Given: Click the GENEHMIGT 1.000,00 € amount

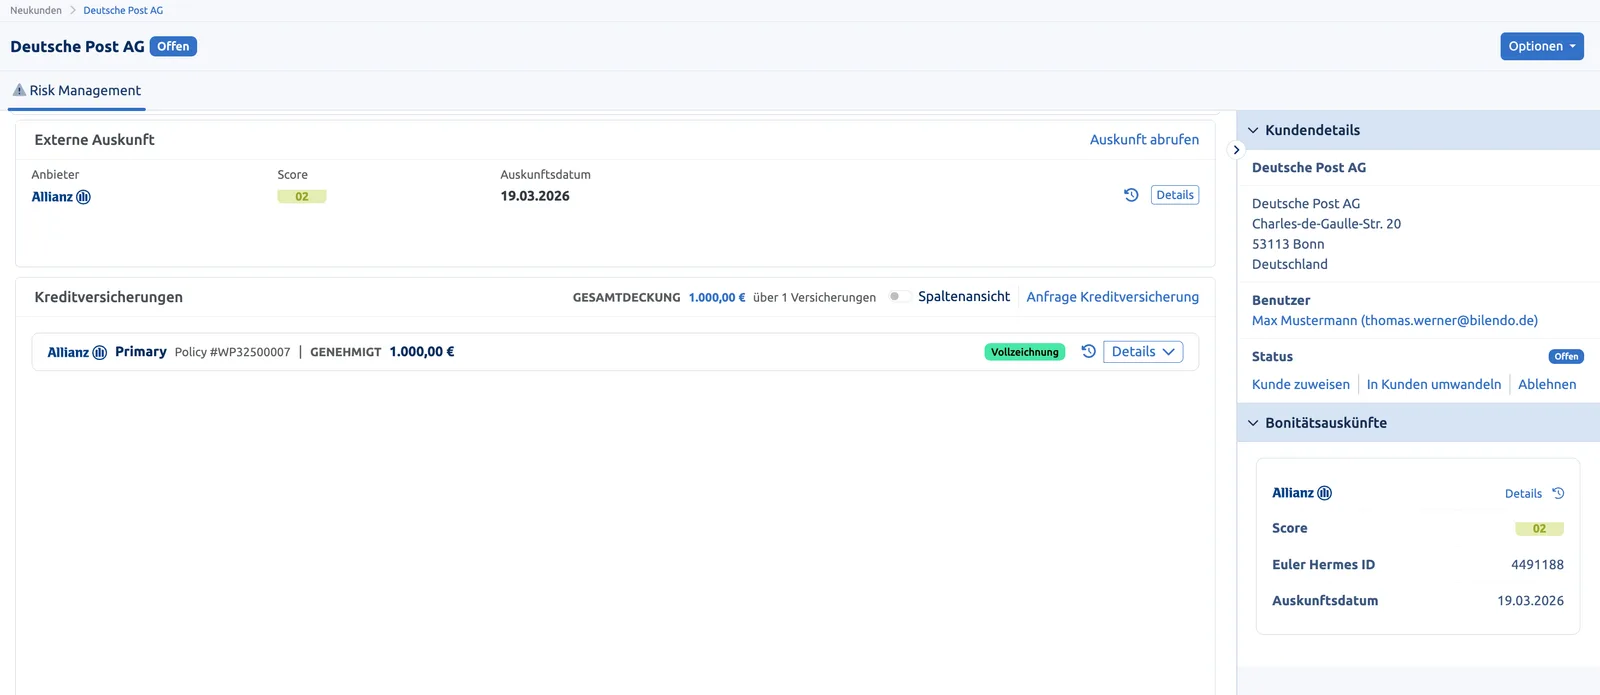Looking at the screenshot, I should (x=422, y=351).
